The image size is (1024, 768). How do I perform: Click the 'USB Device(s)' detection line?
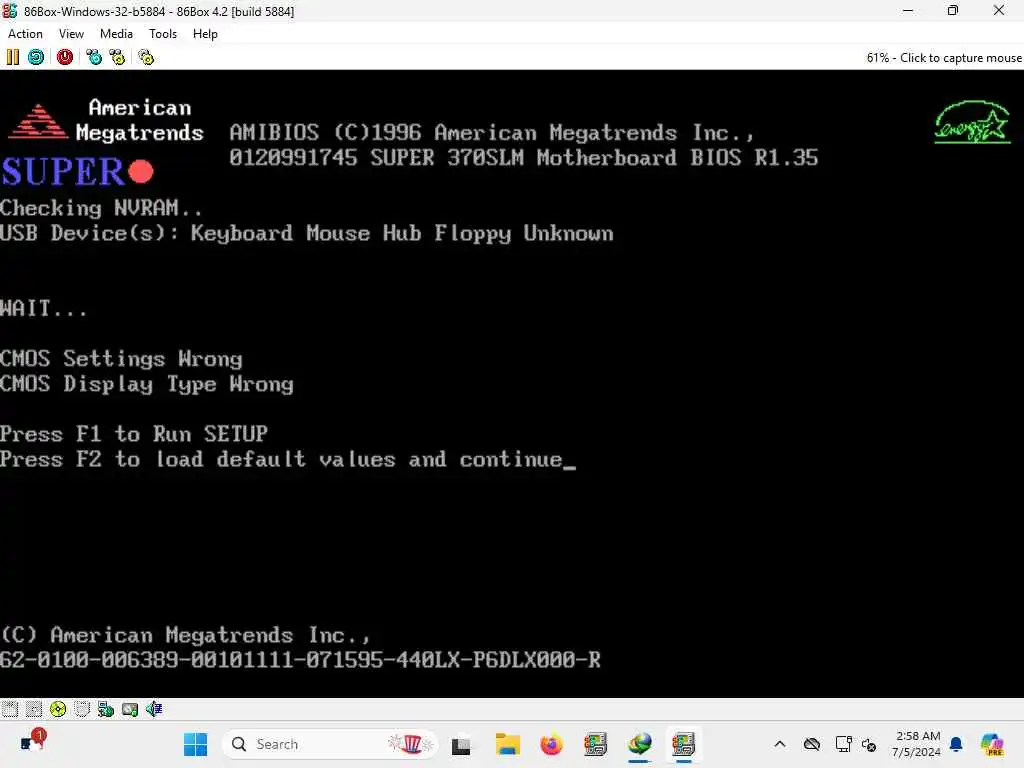(x=307, y=233)
